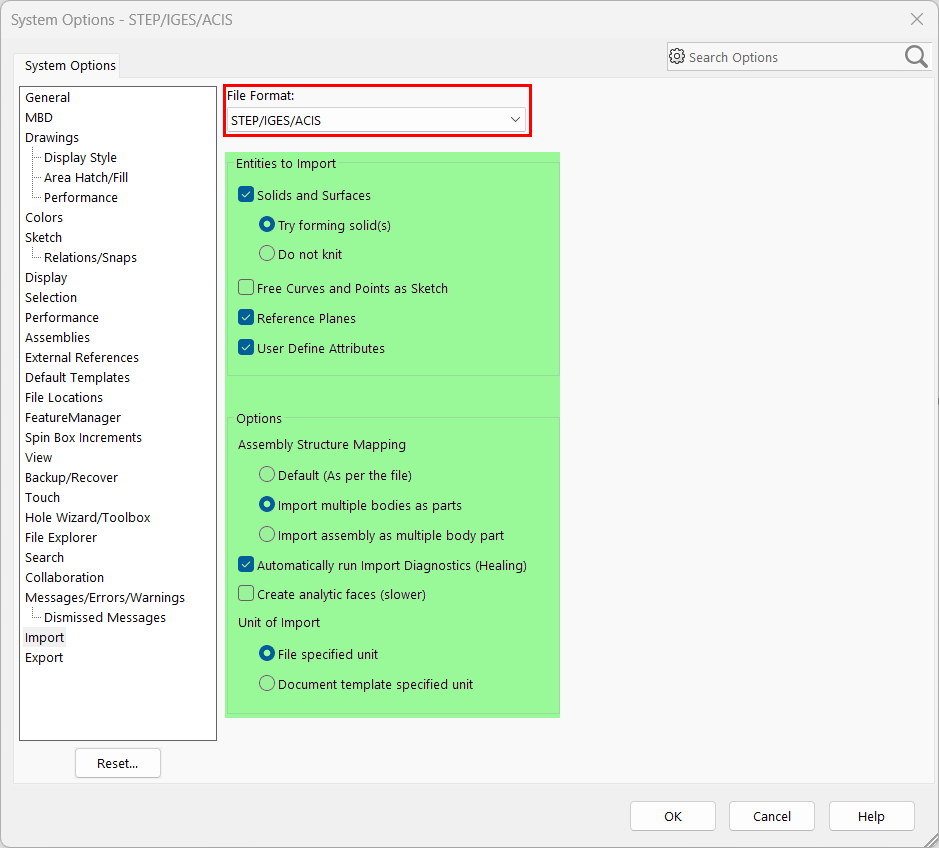Click the Search Options gear icon
This screenshot has width=939, height=848.
point(677,57)
